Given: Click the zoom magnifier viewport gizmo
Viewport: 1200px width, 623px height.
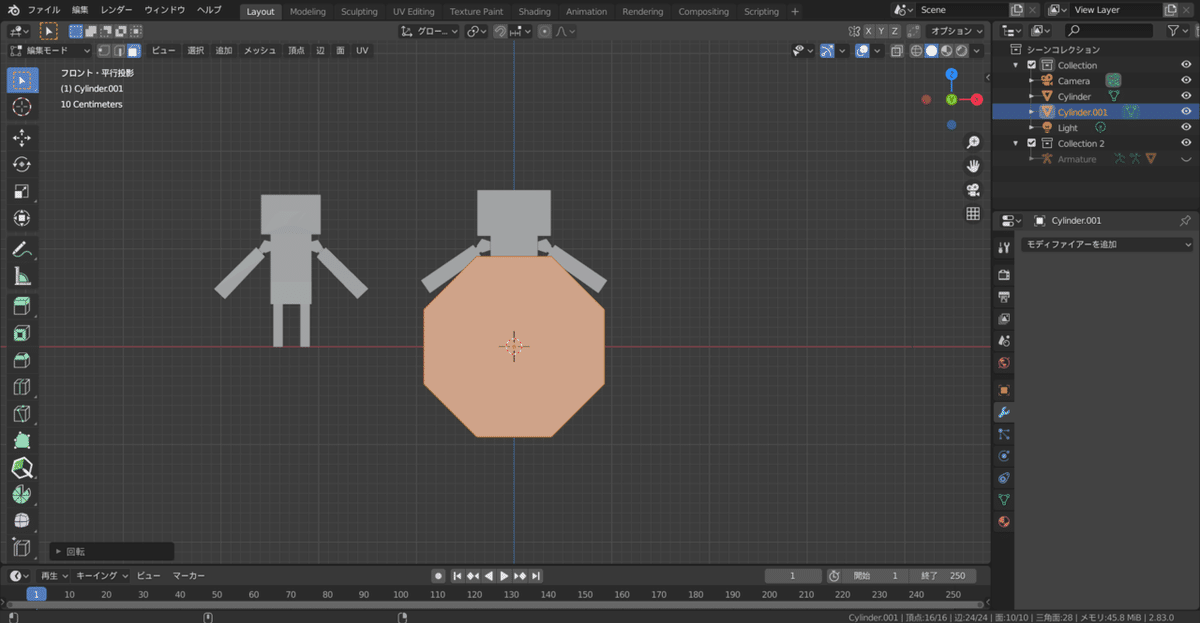Looking at the screenshot, I should 972,143.
